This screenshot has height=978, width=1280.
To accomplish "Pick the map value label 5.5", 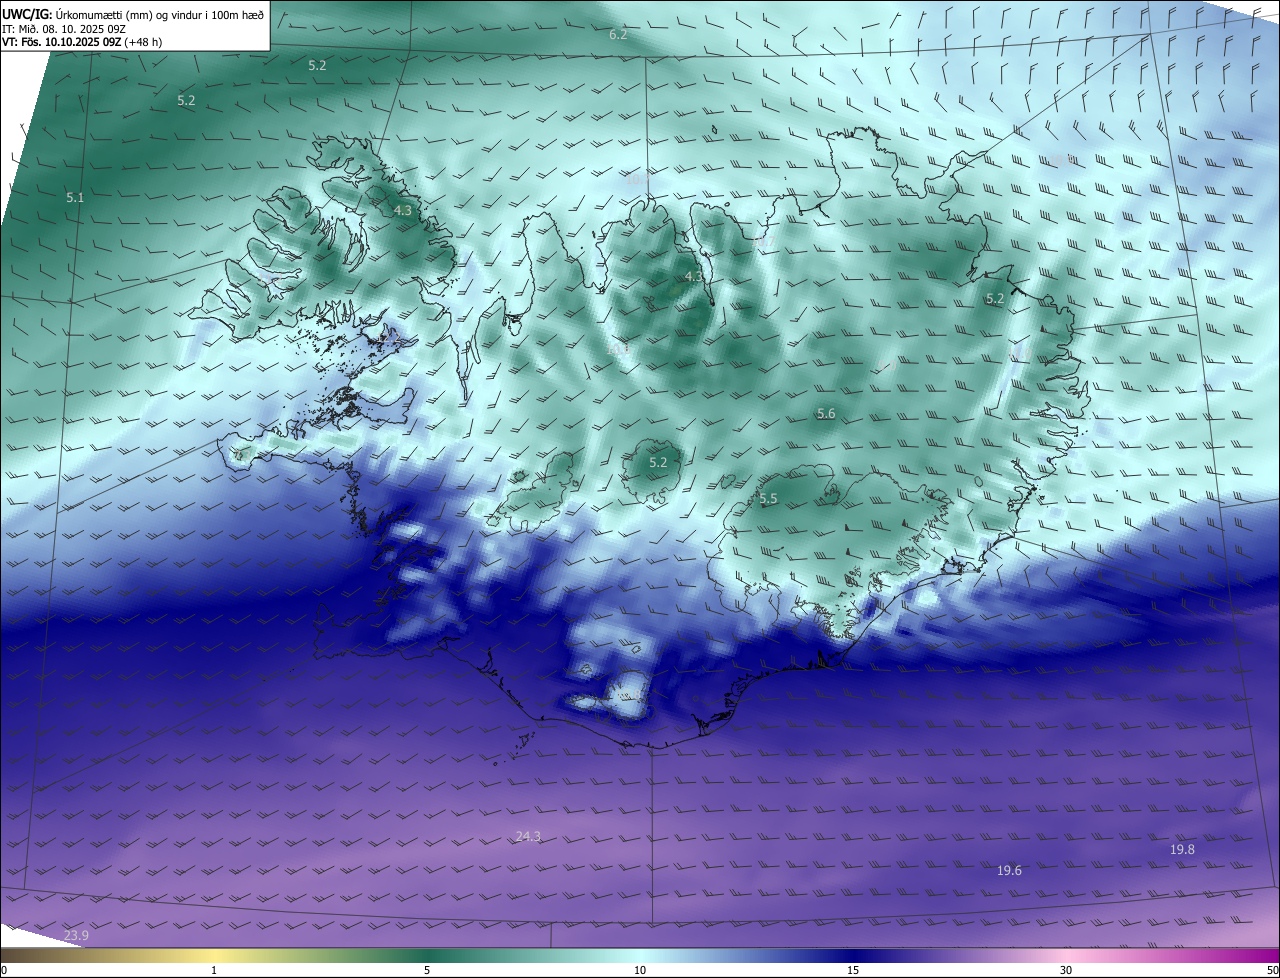I will pos(768,498).
